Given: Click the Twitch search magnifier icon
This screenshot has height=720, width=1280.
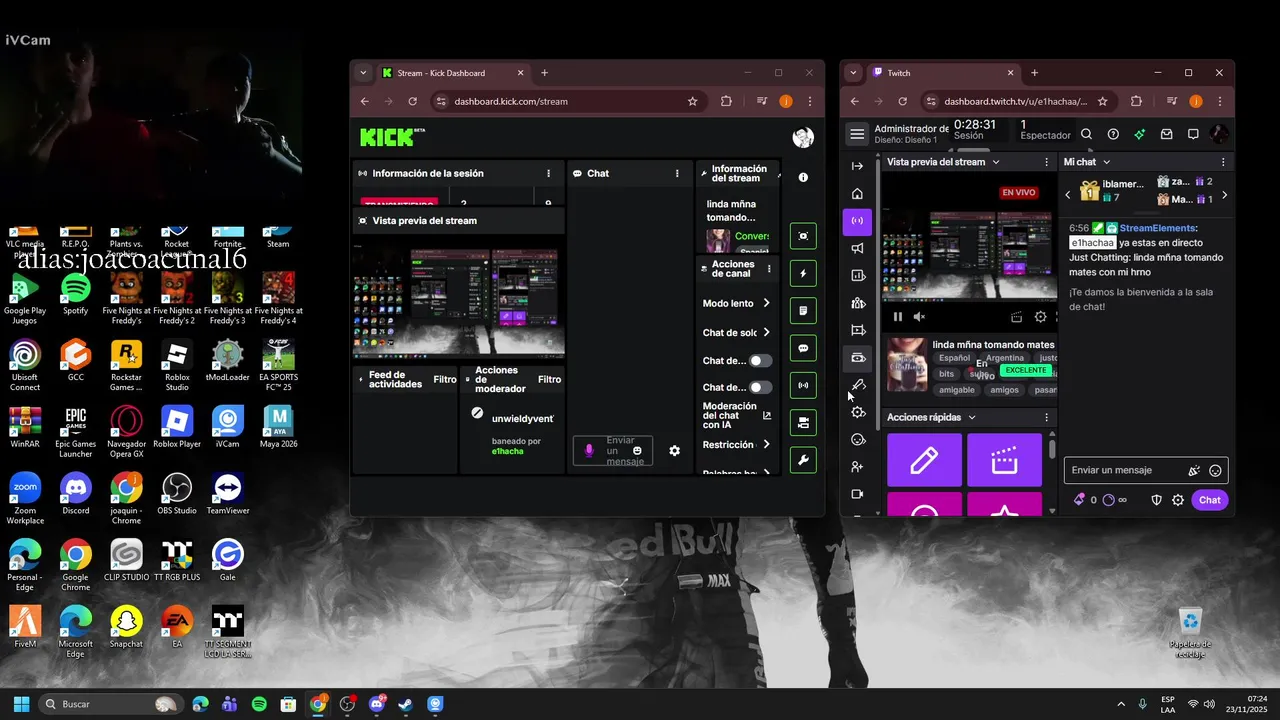Looking at the screenshot, I should (x=1086, y=134).
